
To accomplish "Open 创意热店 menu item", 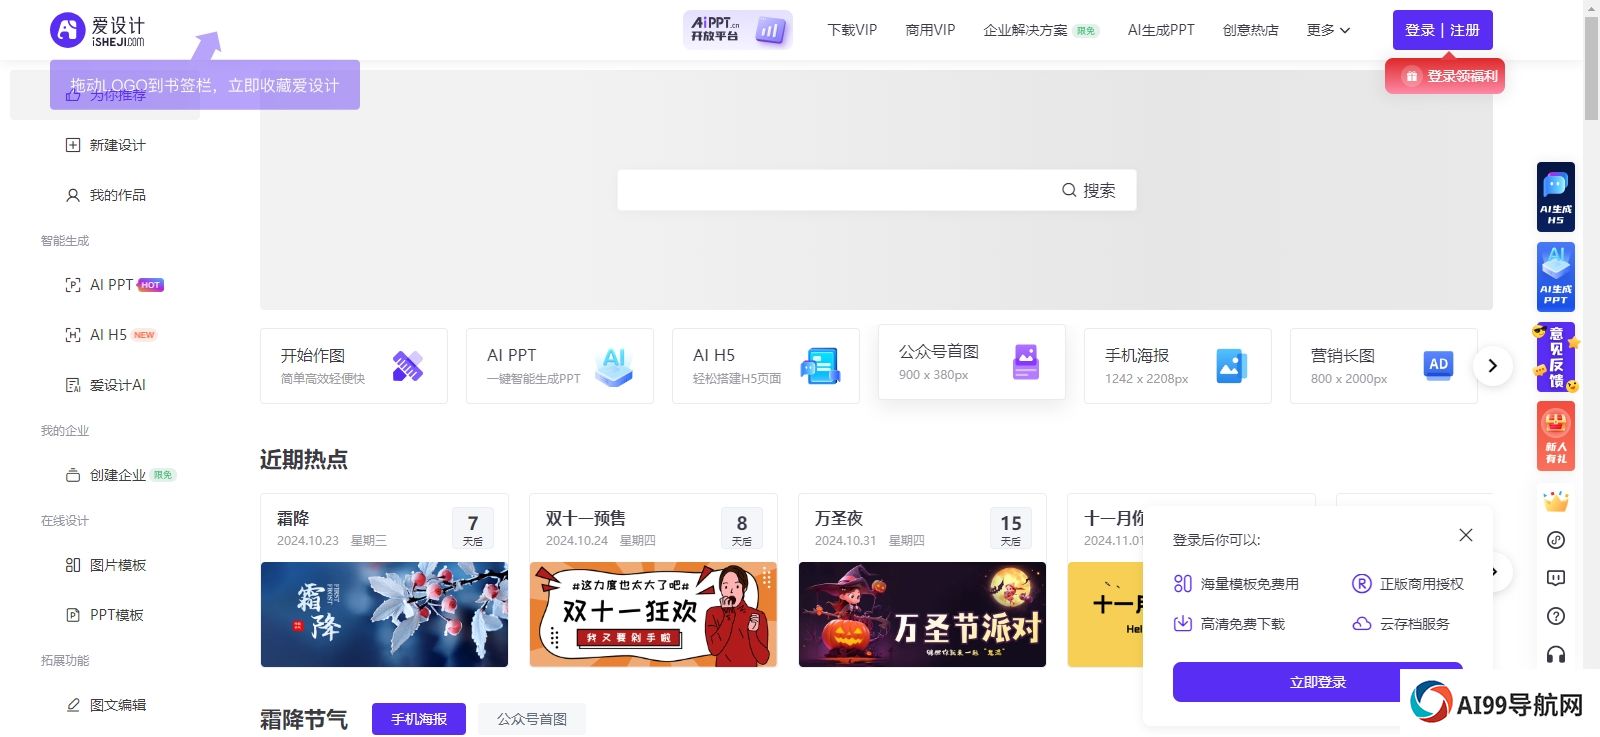I will [x=1250, y=30].
